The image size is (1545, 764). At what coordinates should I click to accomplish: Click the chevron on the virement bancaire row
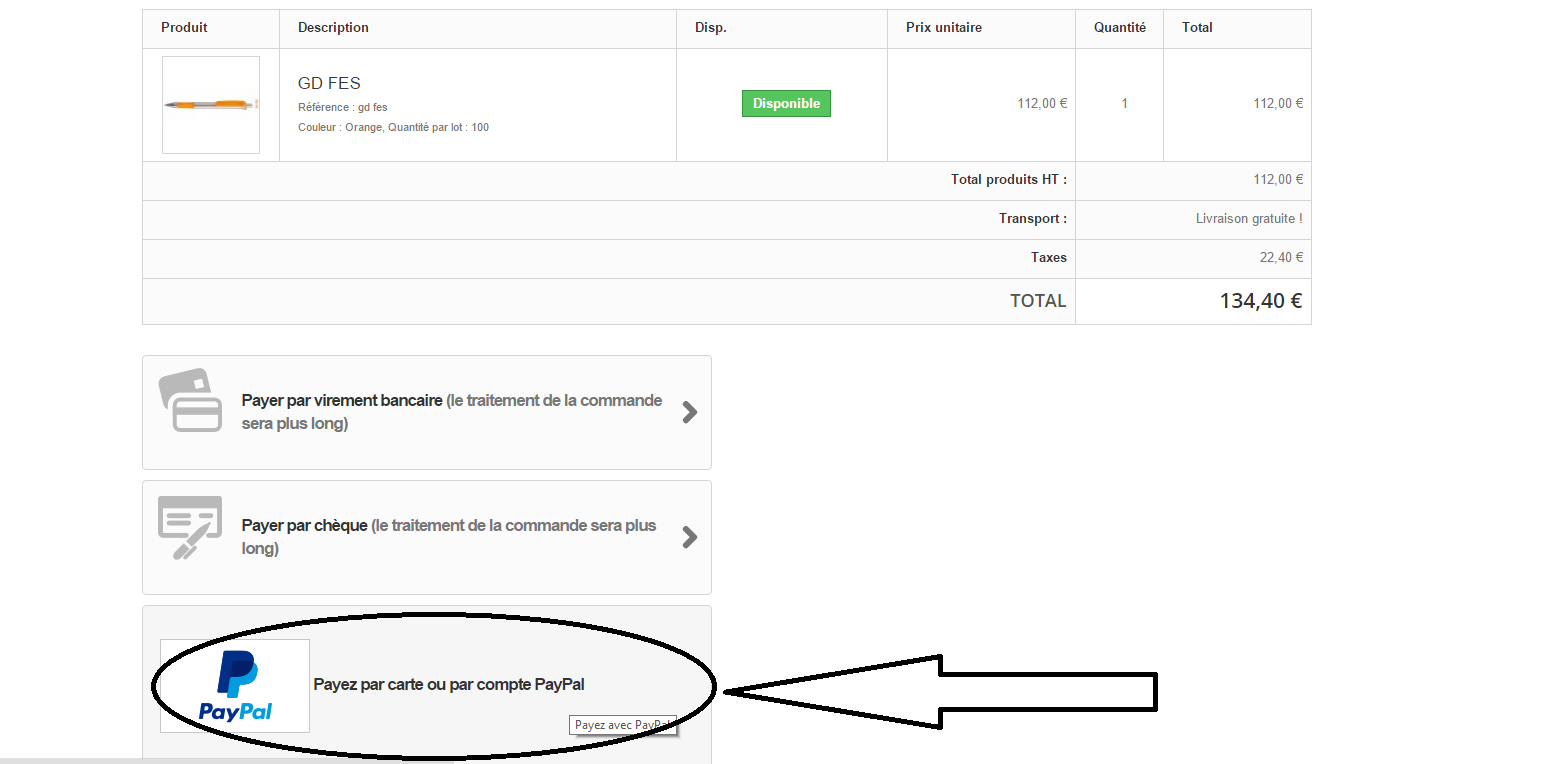pyautogui.click(x=689, y=412)
